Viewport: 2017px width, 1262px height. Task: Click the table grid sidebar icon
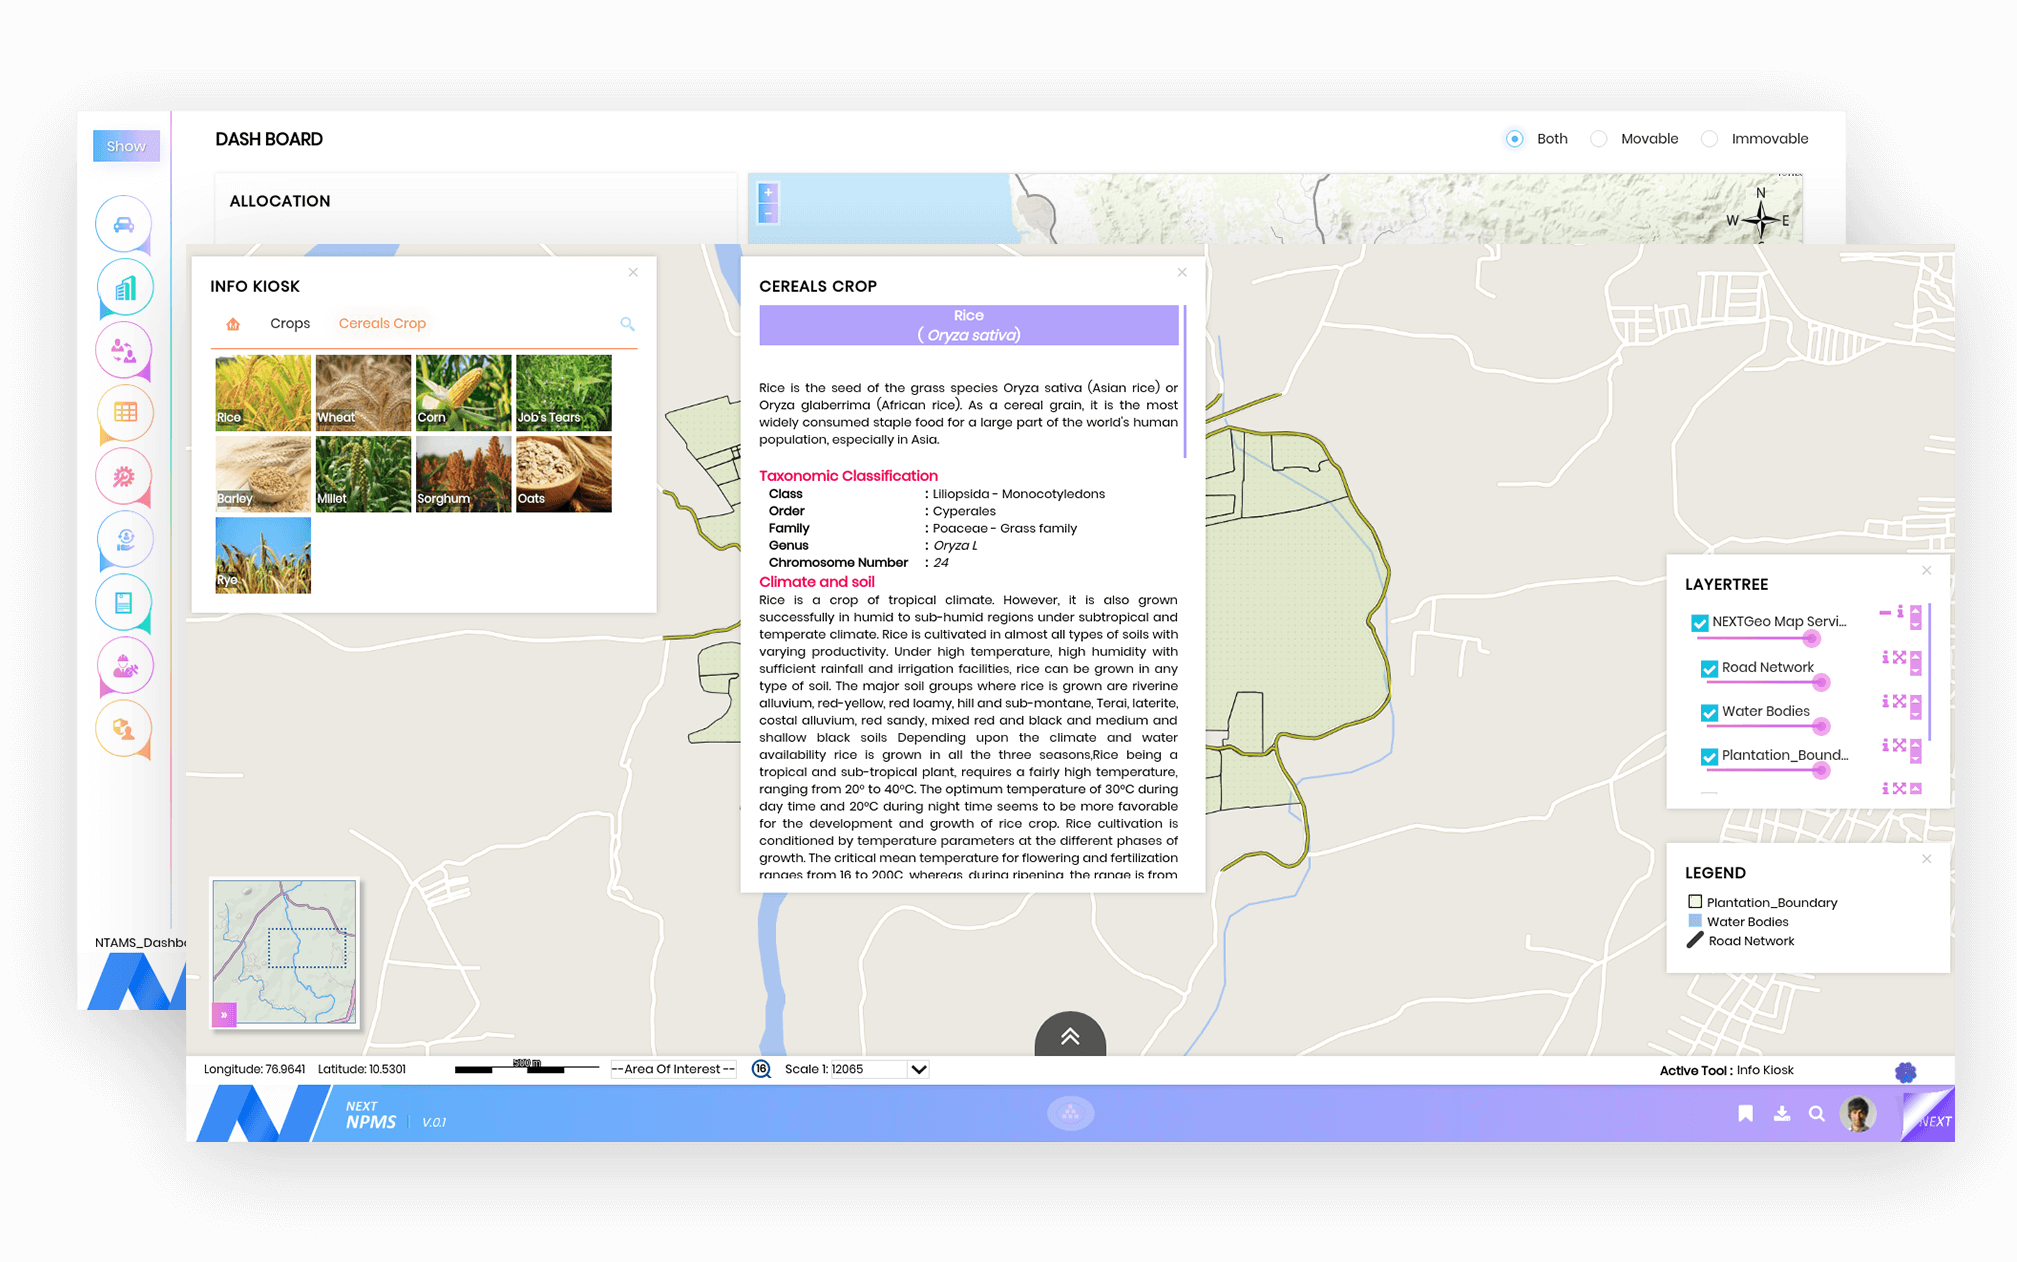point(125,412)
